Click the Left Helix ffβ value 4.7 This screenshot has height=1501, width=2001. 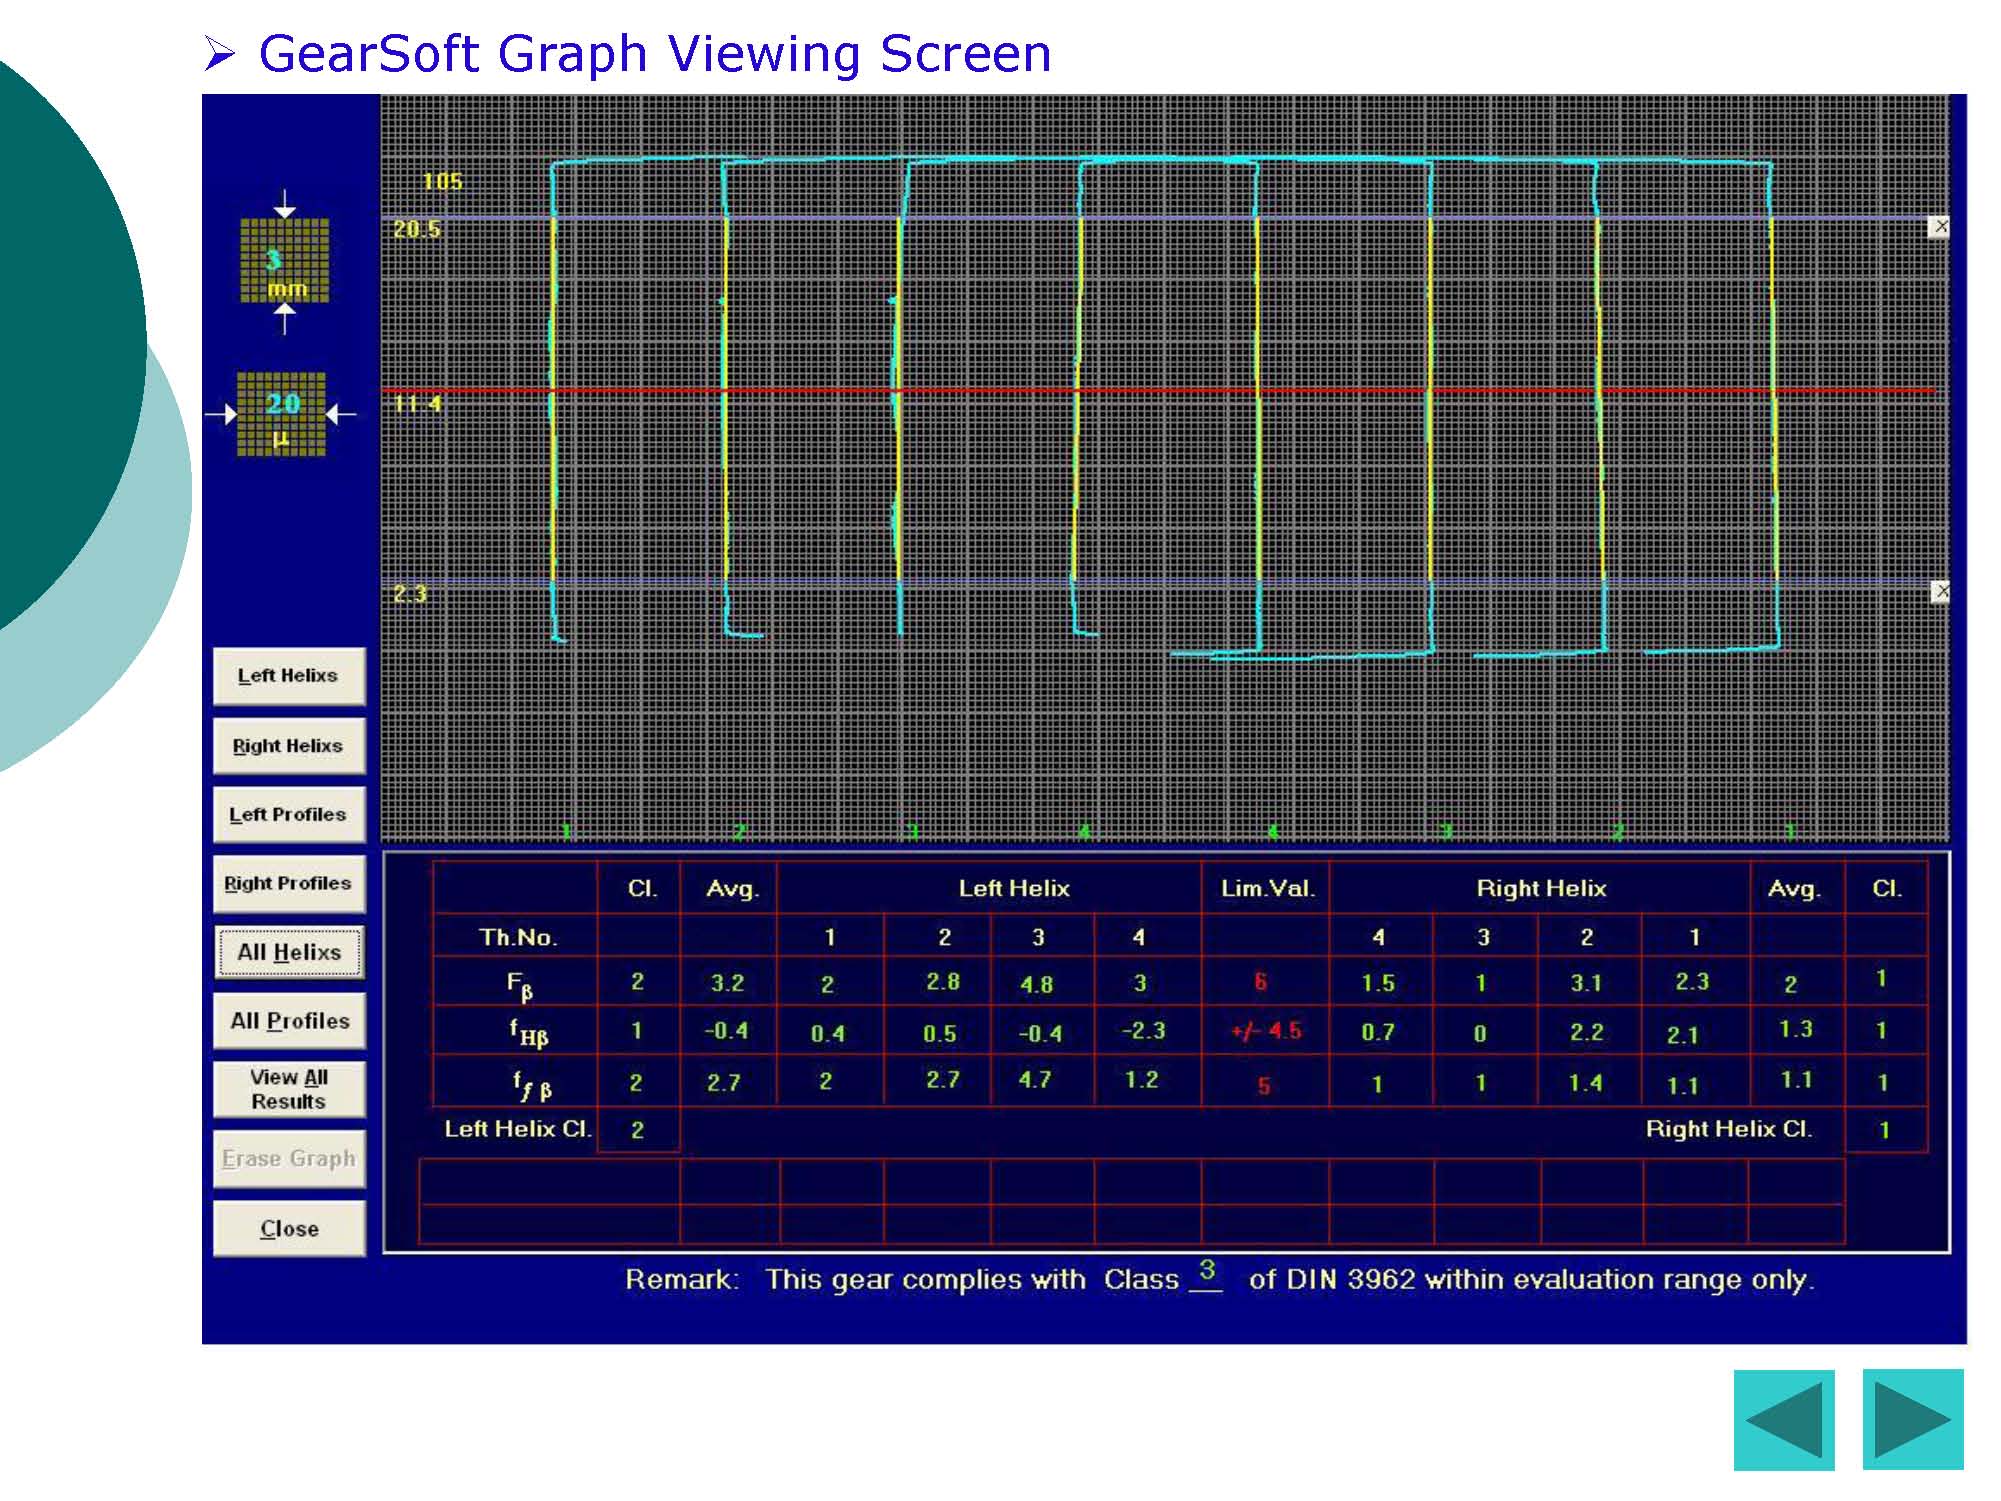click(x=1035, y=1080)
